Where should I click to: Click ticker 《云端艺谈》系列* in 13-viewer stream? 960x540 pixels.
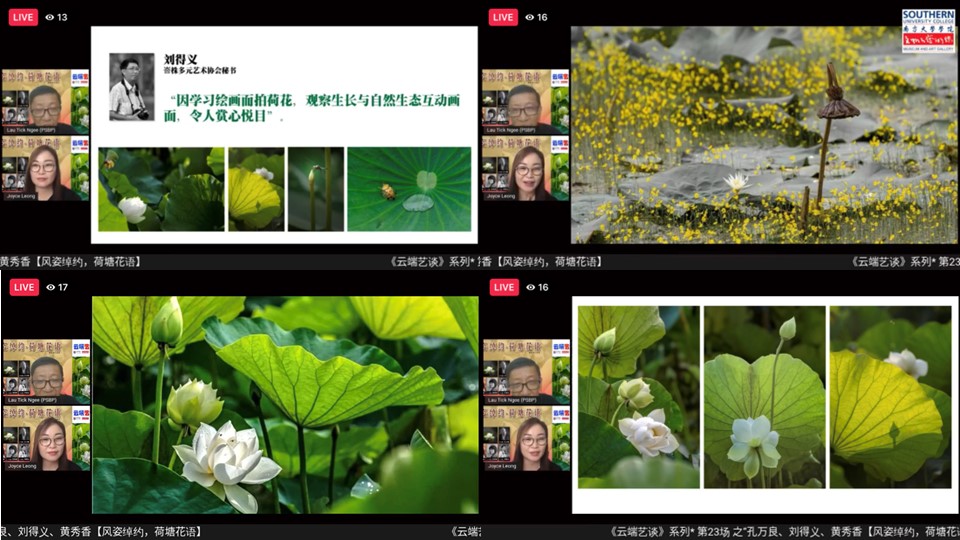click(433, 261)
